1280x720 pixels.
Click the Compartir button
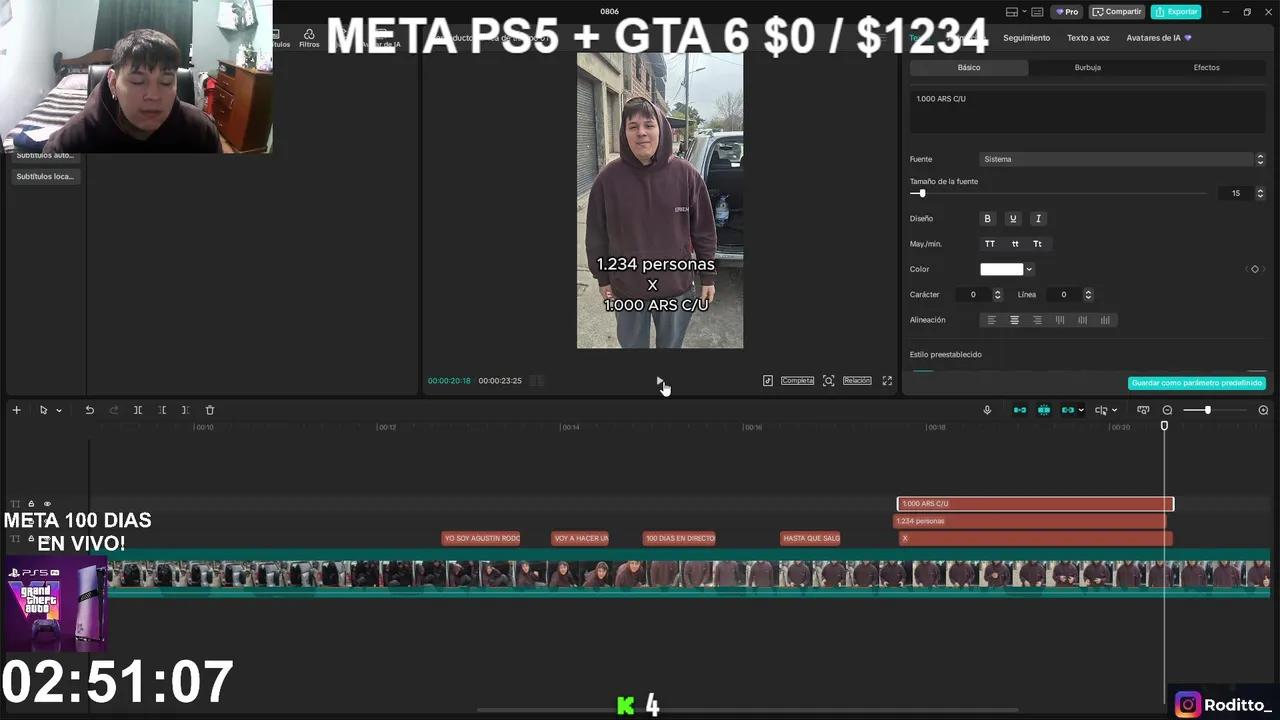point(1117,12)
